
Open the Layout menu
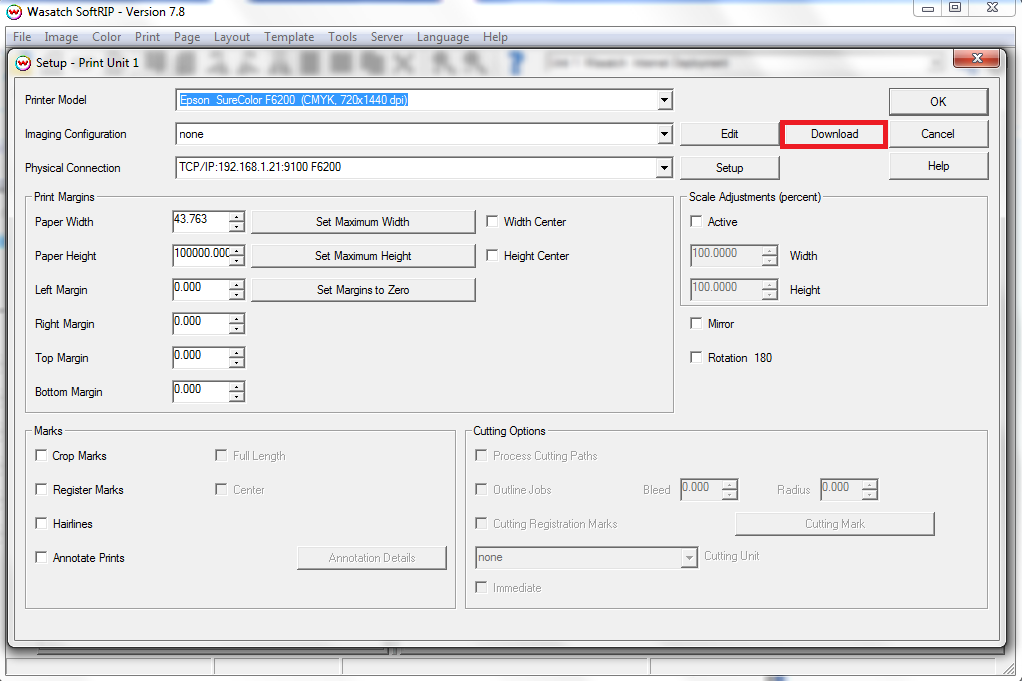pyautogui.click(x=231, y=37)
